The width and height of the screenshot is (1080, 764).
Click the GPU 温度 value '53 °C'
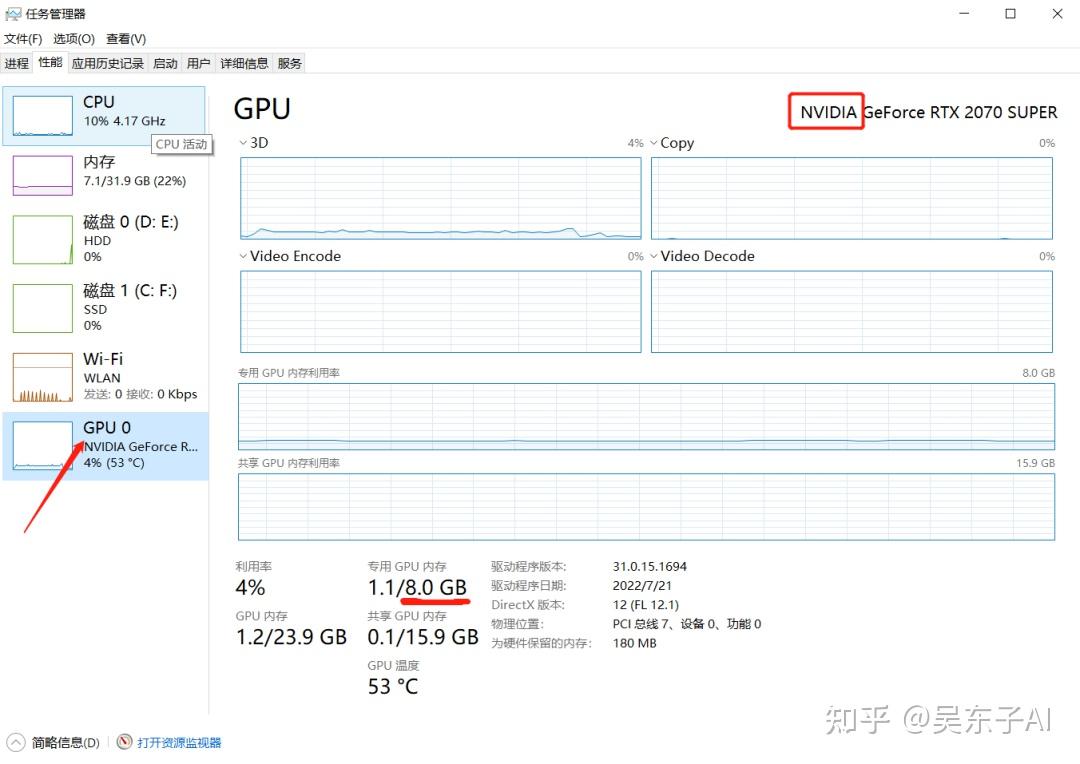[x=393, y=687]
